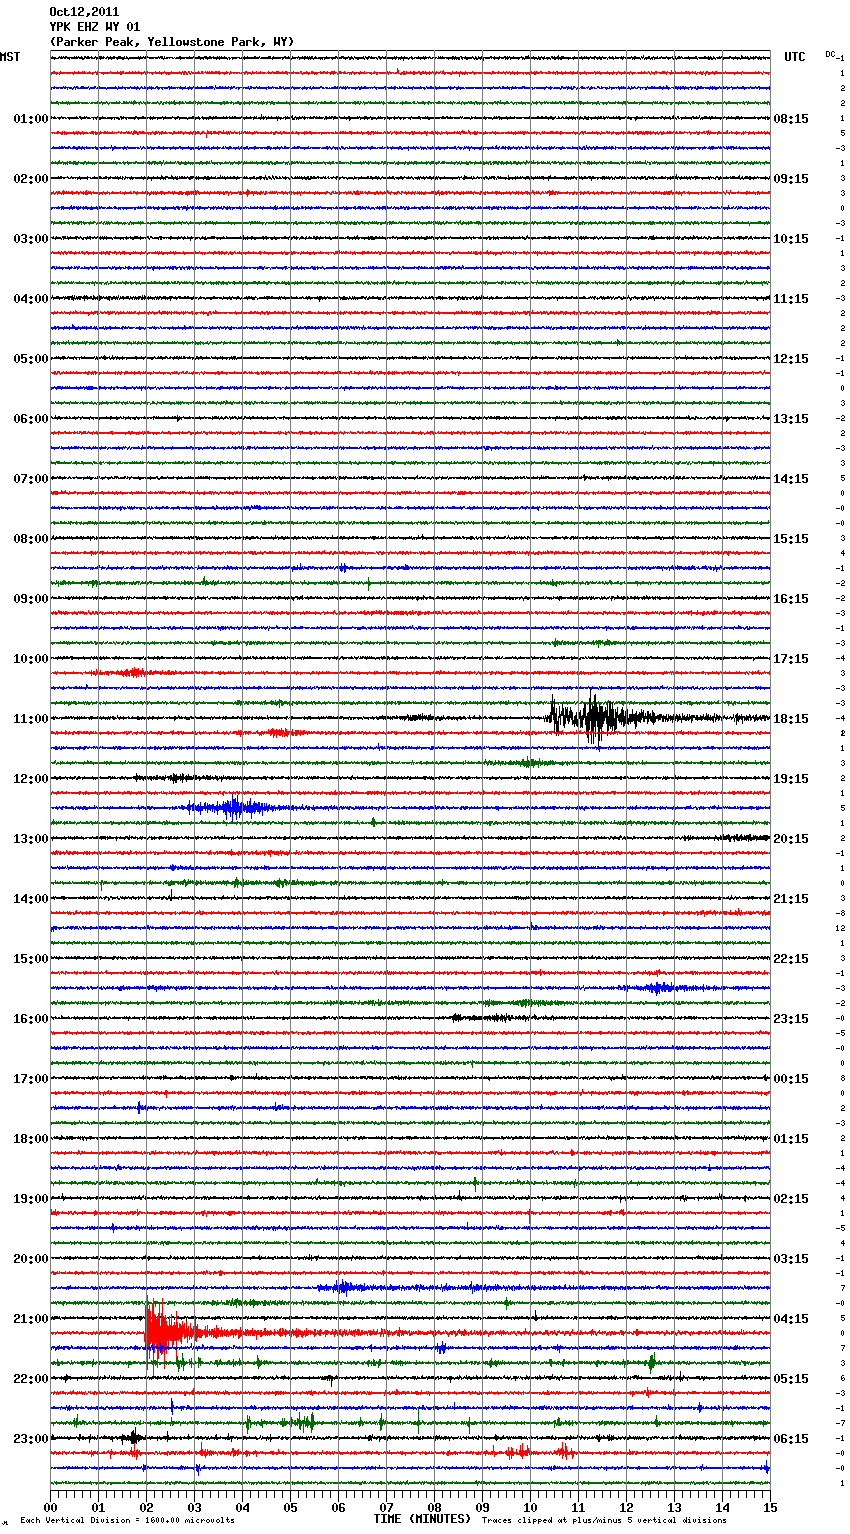Select the 22:00 MST row label

point(30,1379)
